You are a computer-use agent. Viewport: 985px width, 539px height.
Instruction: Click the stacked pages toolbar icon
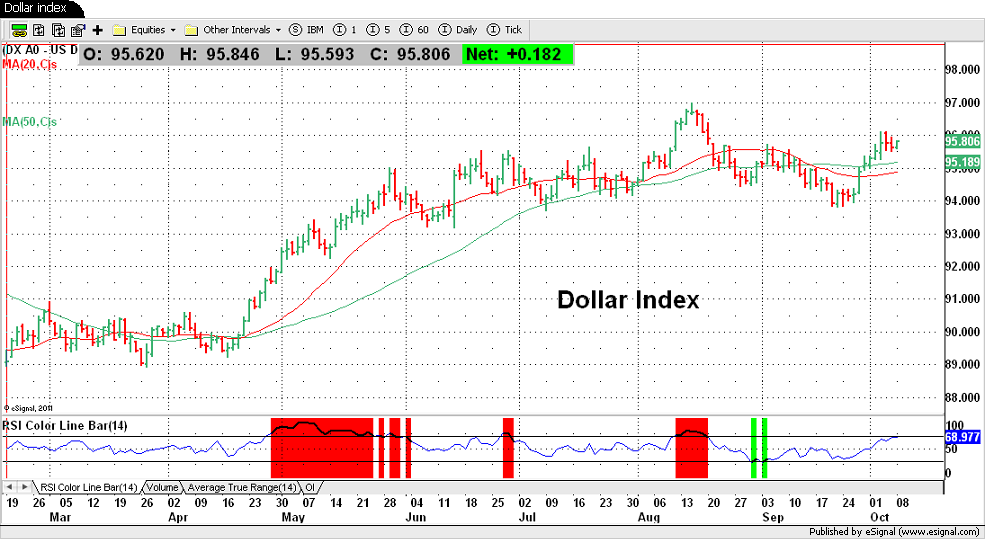click(58, 30)
